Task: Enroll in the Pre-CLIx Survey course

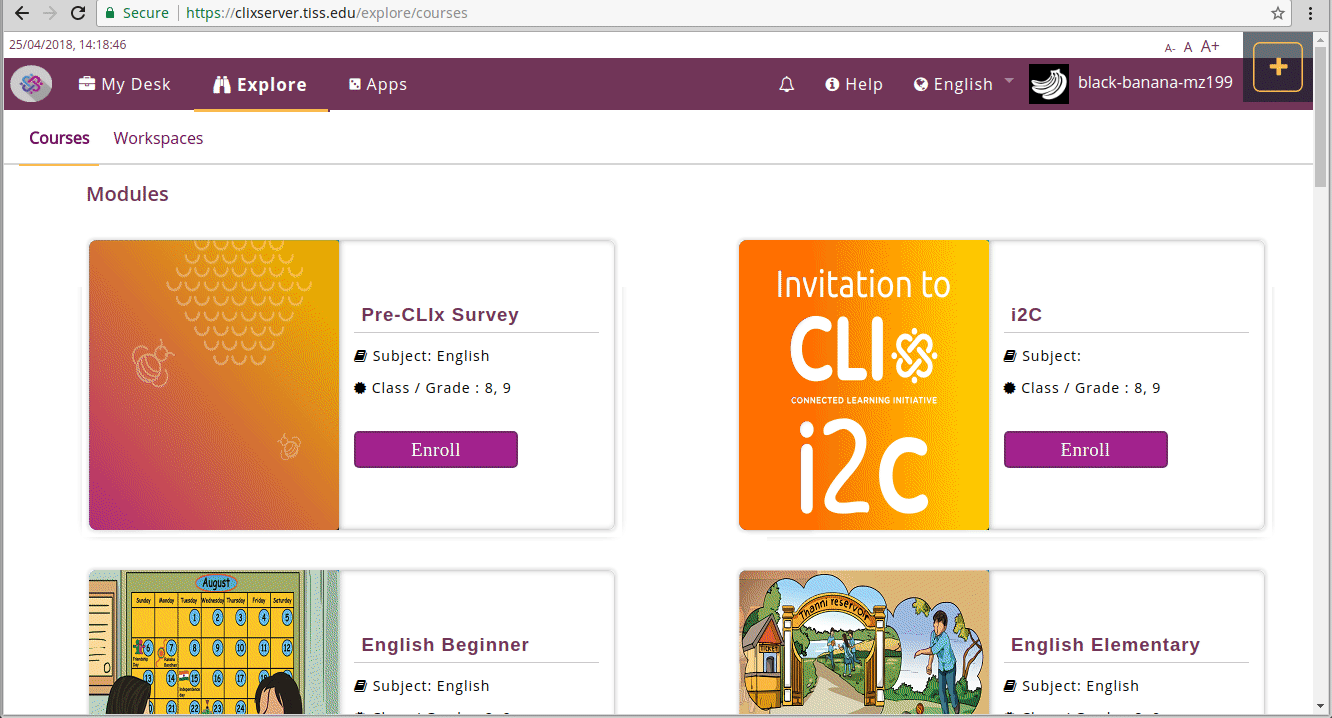Action: (x=435, y=450)
